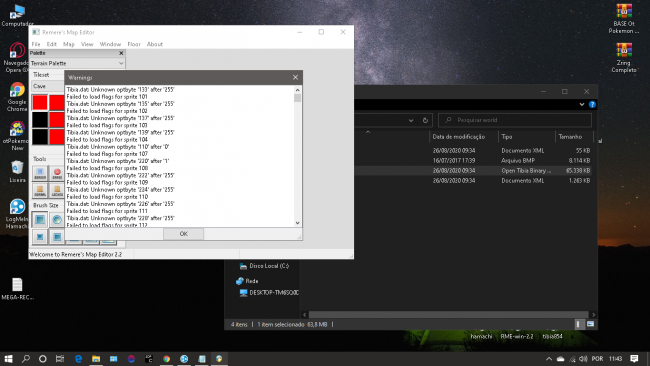Open Edge browser from taskbar
Image resolution: width=650 pixels, height=366 pixels.
point(78,359)
